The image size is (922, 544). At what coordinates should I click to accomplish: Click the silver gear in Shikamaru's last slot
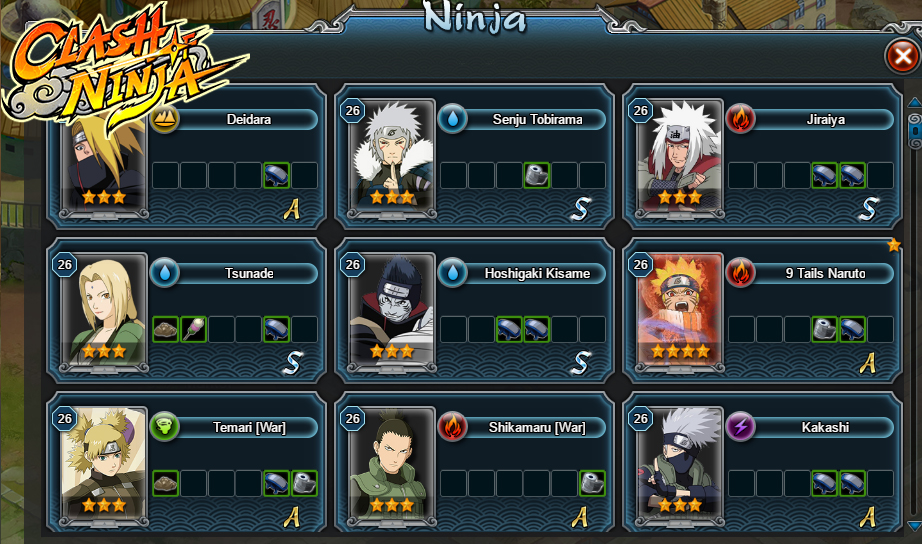pos(592,483)
